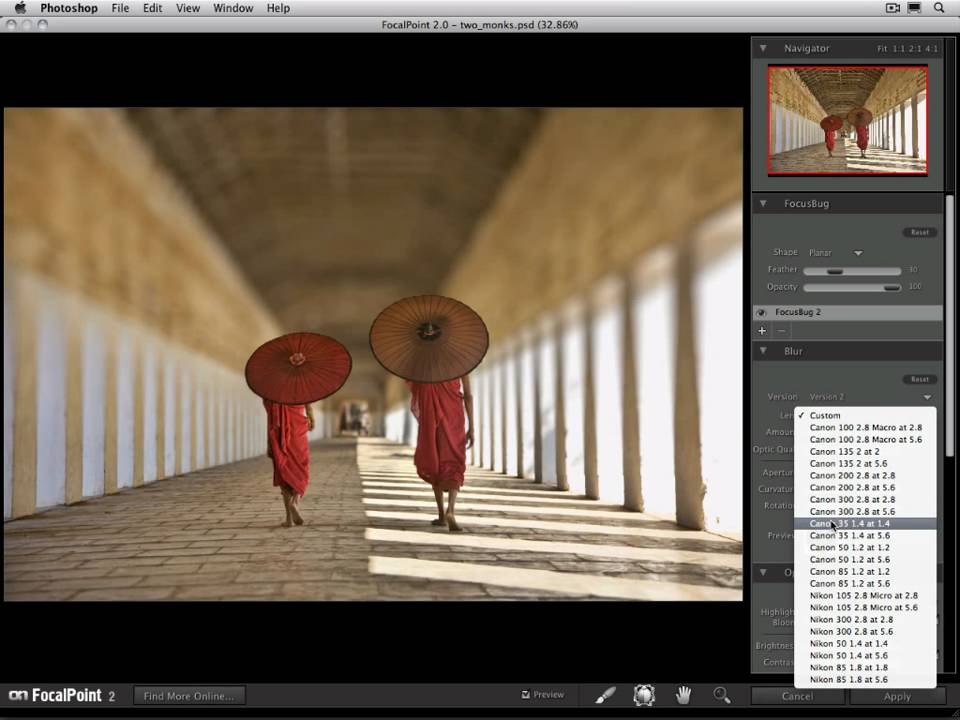Click Find More Online button
This screenshot has width=960, height=720.
click(x=189, y=696)
